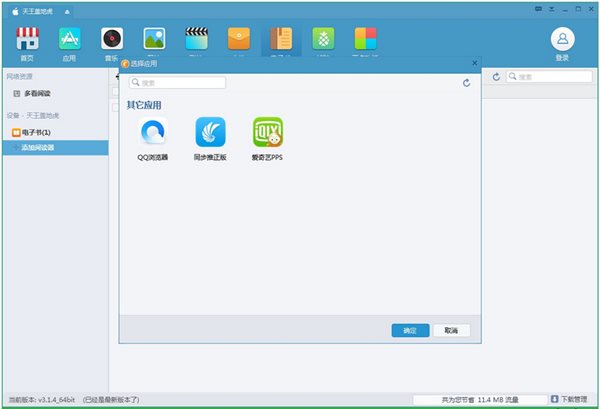Open the photos landscape icon in toolbar
The width and height of the screenshot is (600, 409).
click(154, 40)
